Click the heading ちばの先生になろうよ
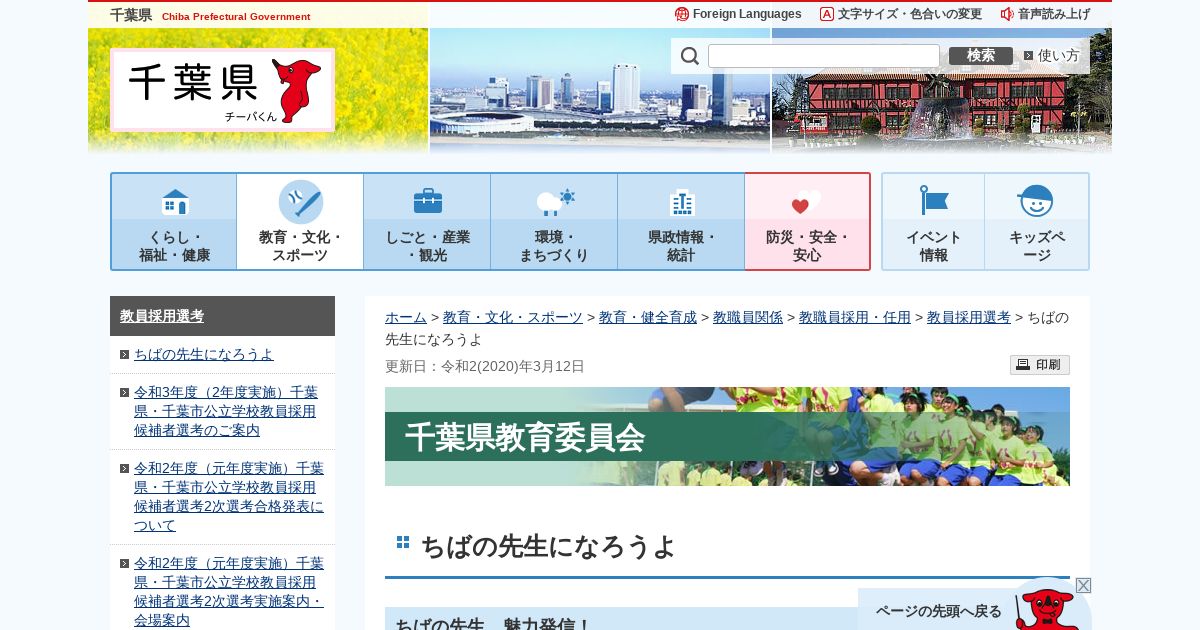The height and width of the screenshot is (630, 1200). pyautogui.click(x=548, y=546)
